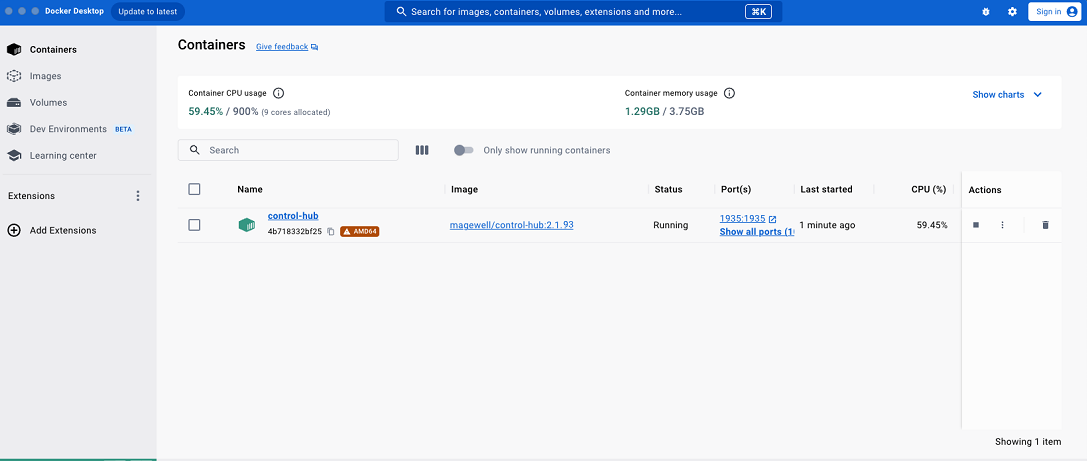
Task: Toggle Only show running containers
Action: pos(463,150)
